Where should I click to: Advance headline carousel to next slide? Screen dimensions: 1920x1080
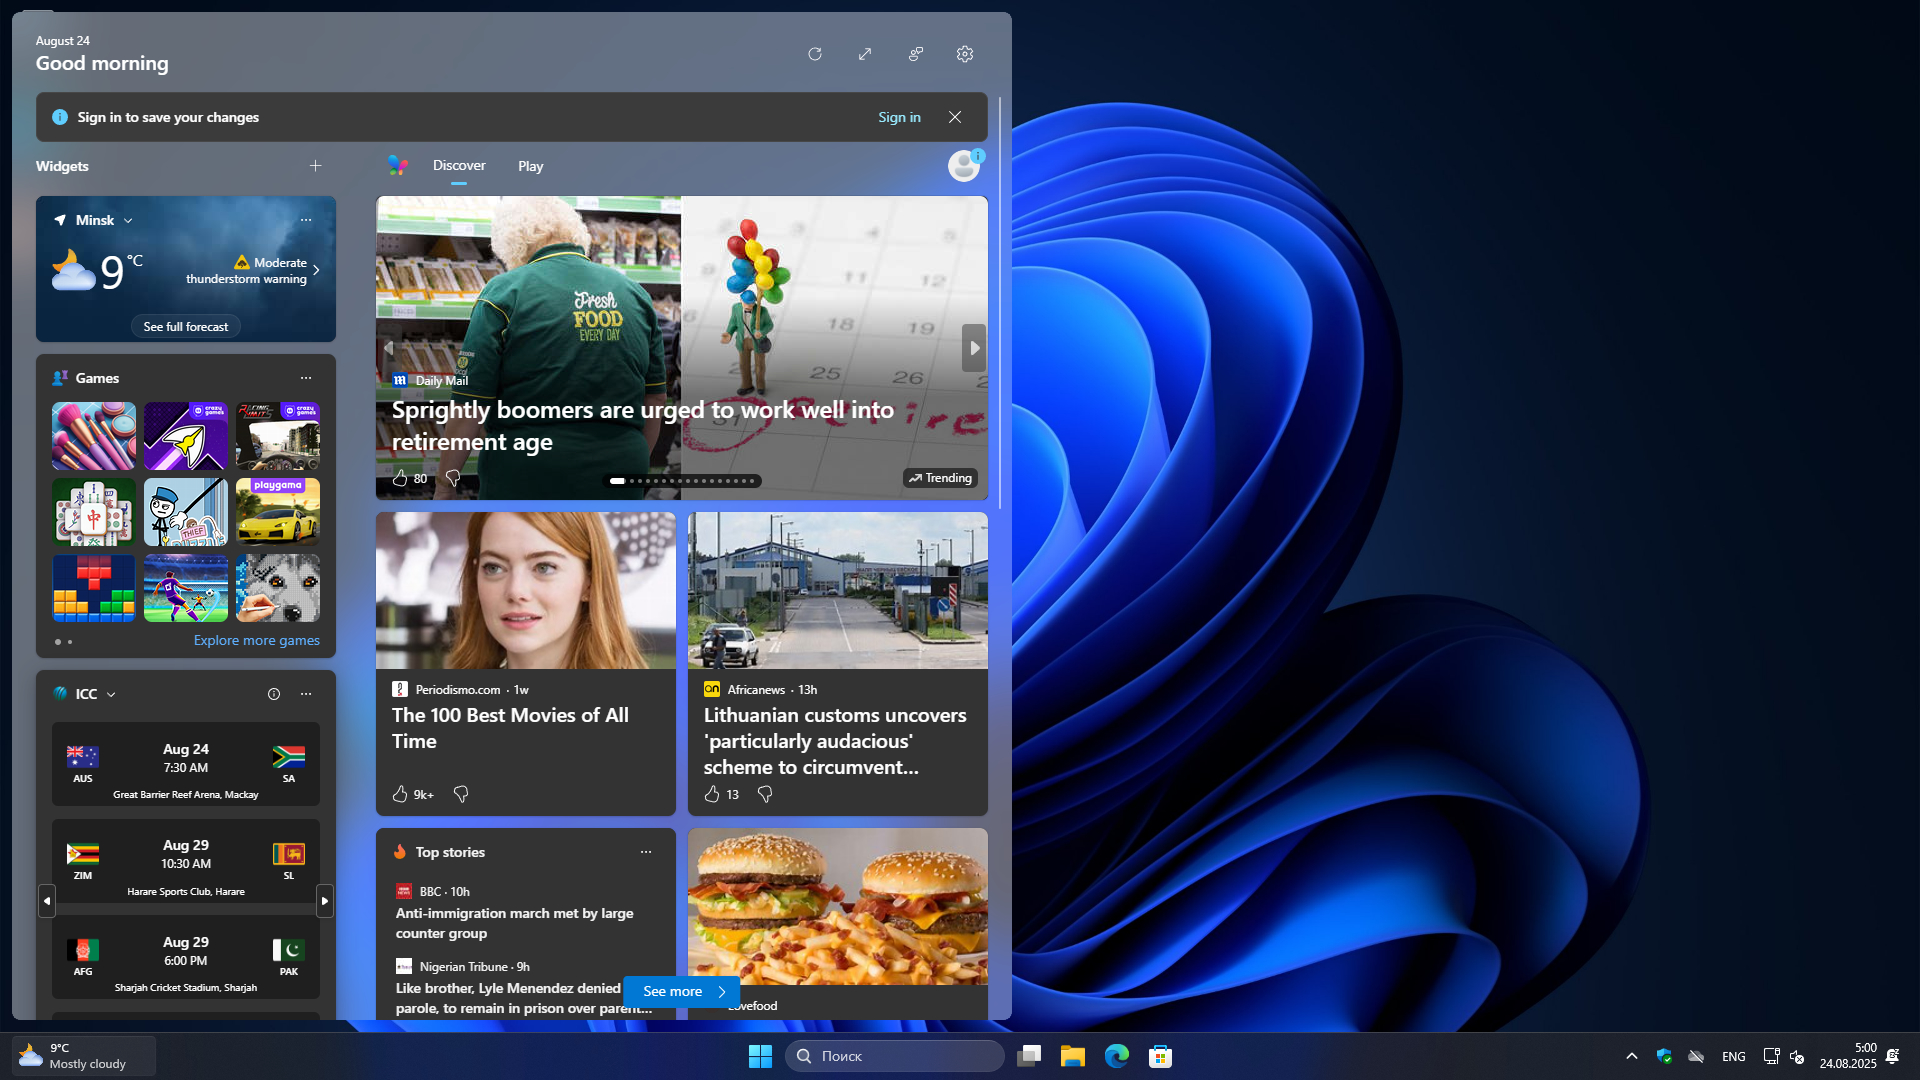[x=974, y=348]
